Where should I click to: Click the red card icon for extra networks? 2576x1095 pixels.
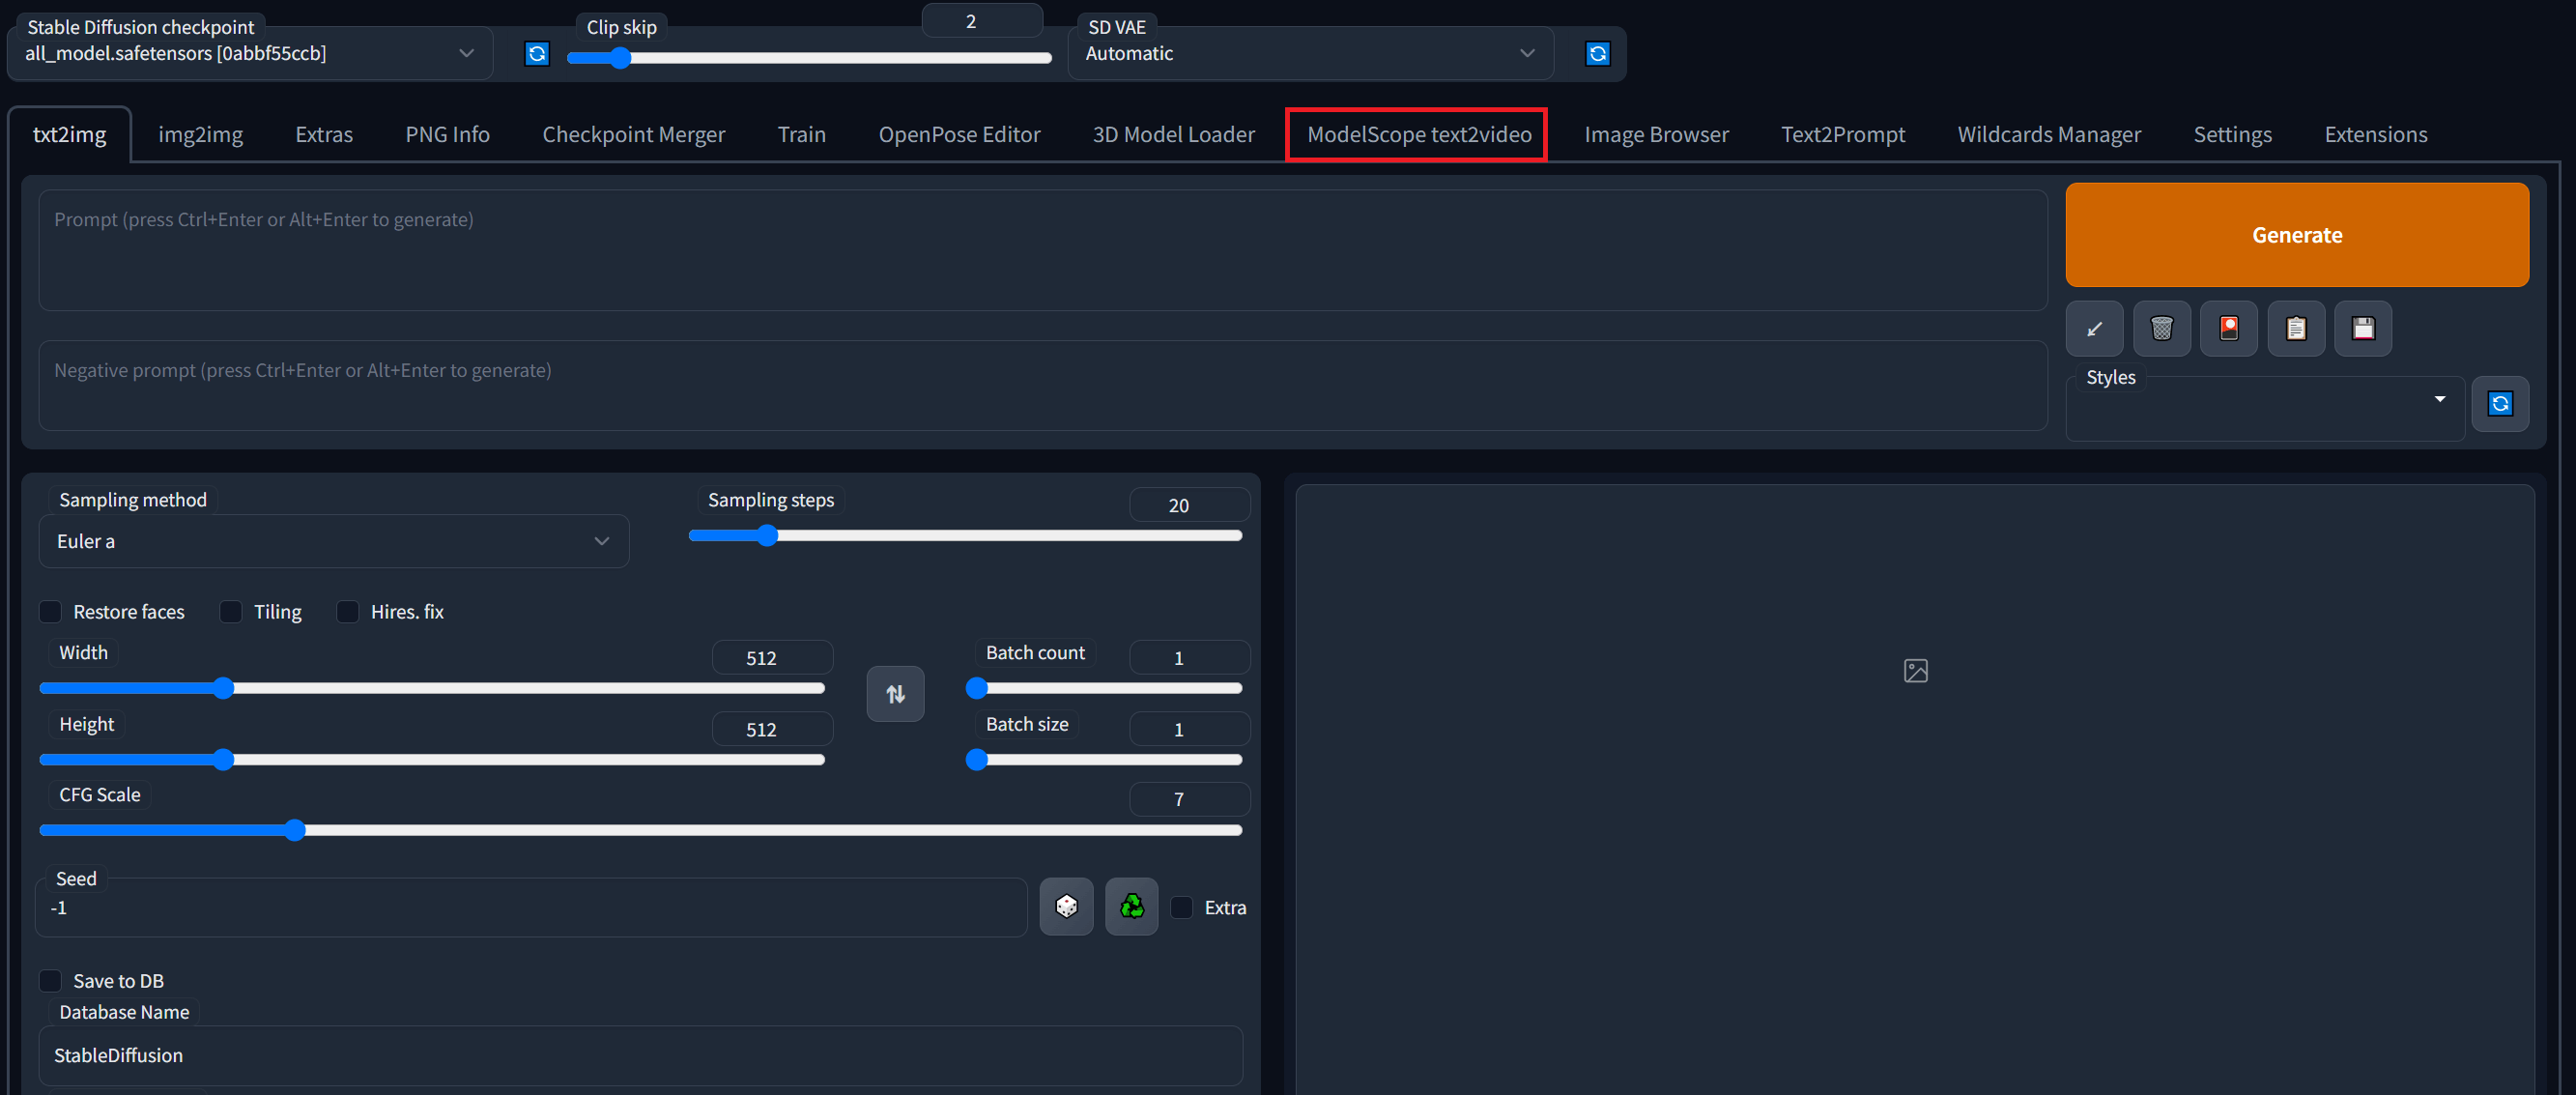click(2228, 328)
